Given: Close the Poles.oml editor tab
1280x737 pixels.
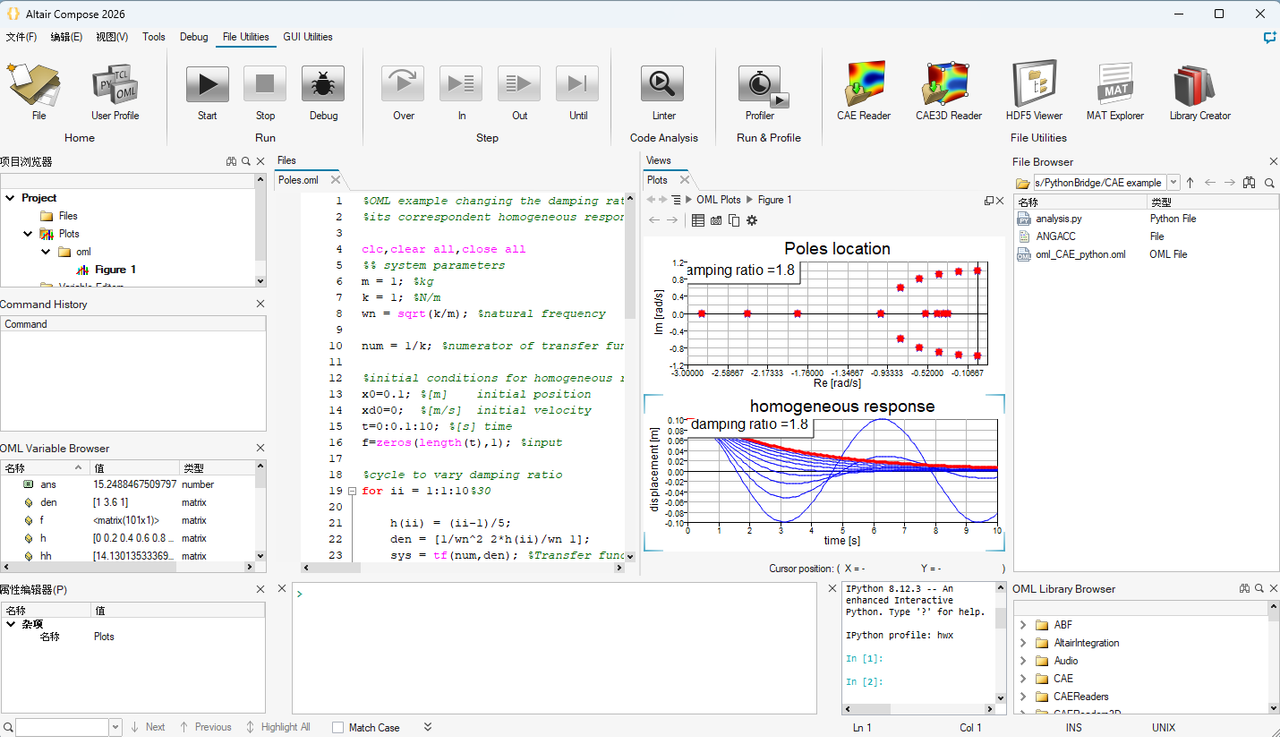Looking at the screenshot, I should pos(336,180).
